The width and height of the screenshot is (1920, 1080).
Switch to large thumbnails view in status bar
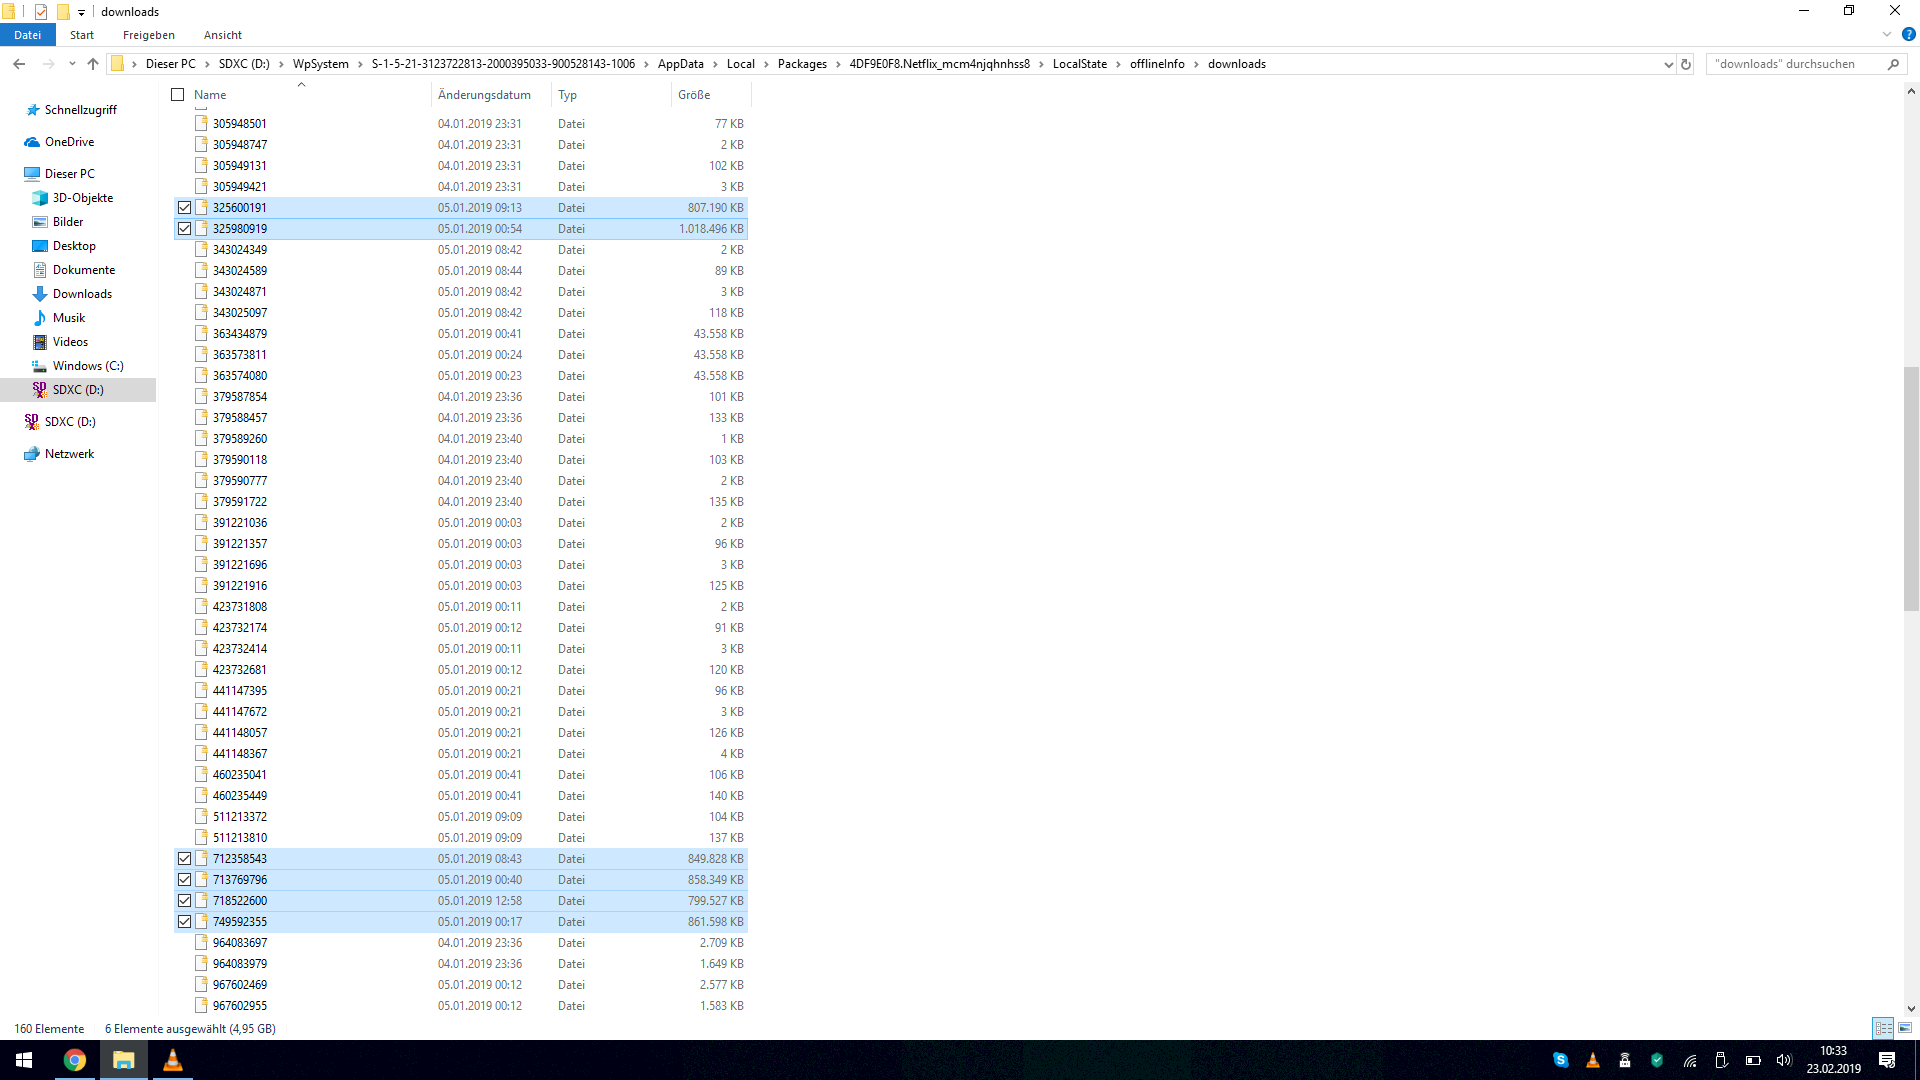[x=1904, y=1028]
